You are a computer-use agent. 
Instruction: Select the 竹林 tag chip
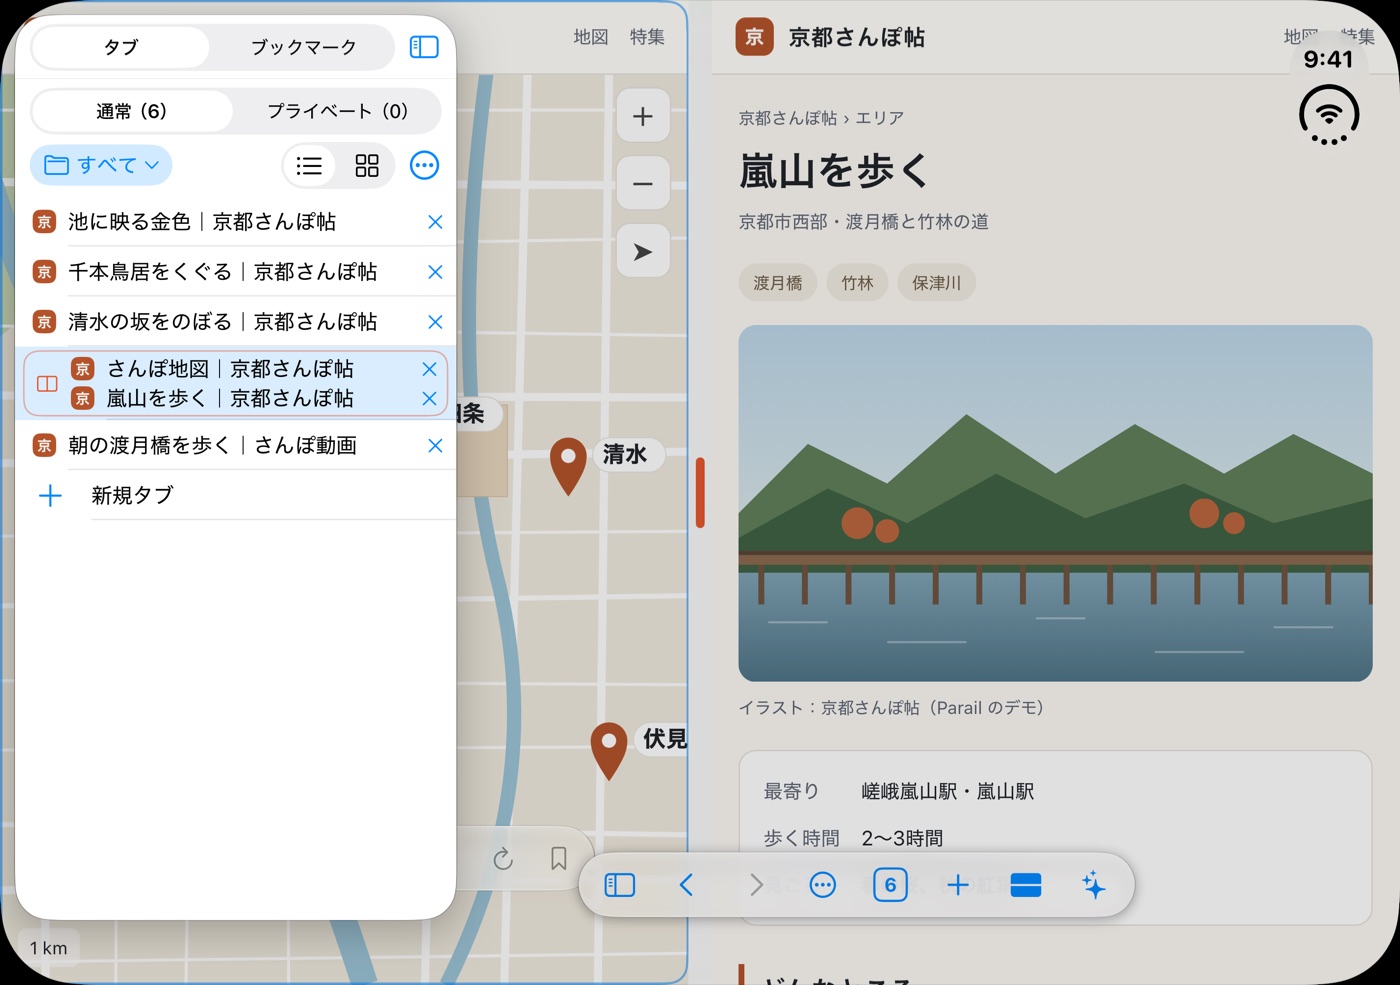tap(857, 283)
